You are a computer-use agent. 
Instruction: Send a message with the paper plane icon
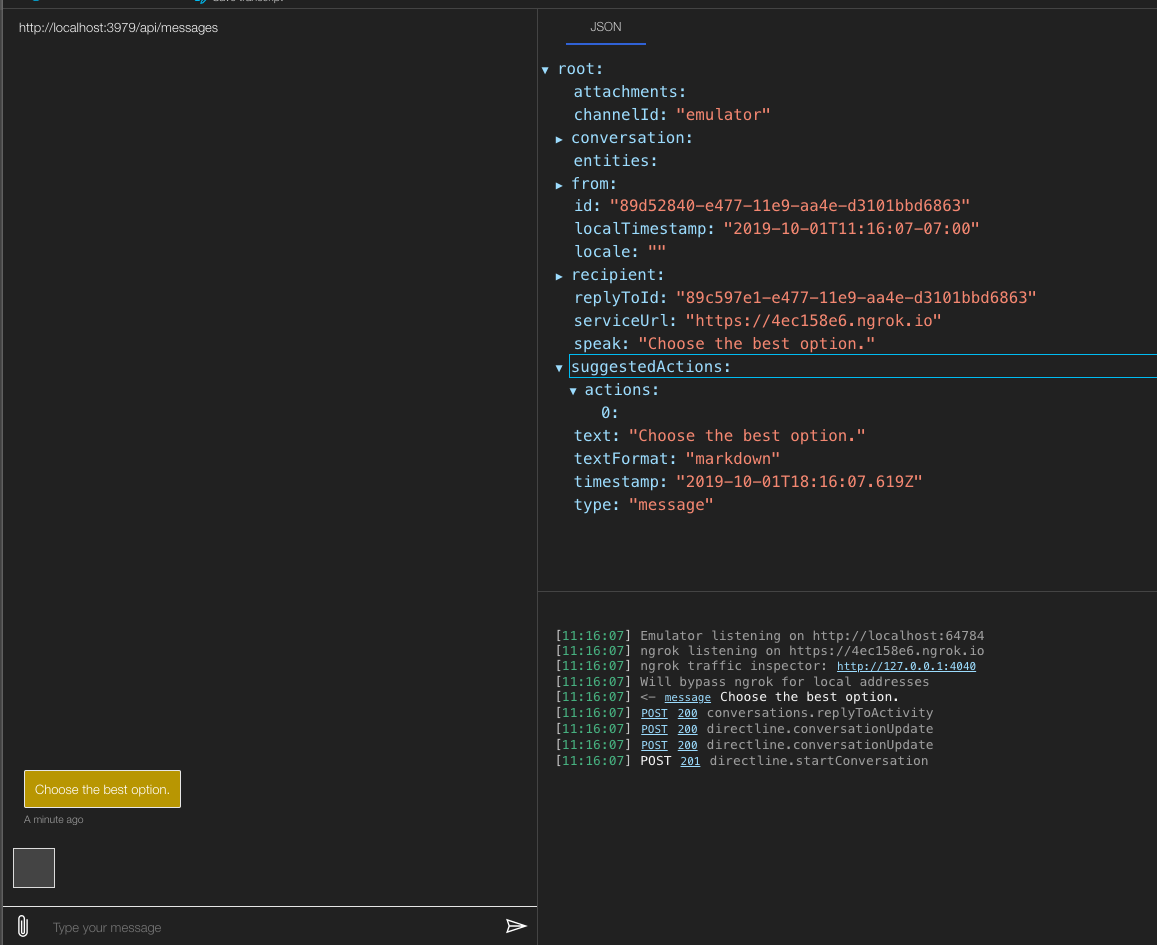click(517, 926)
